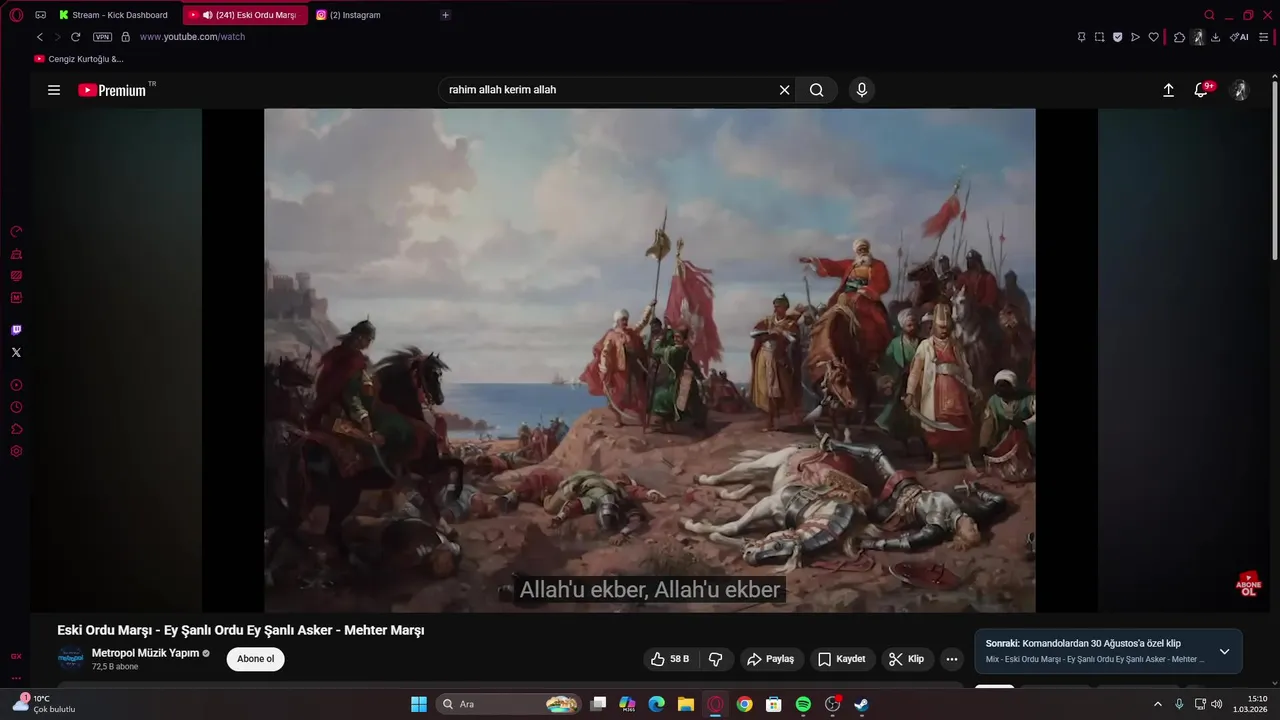Open GX Cleaner sidebar icon

tap(16, 253)
